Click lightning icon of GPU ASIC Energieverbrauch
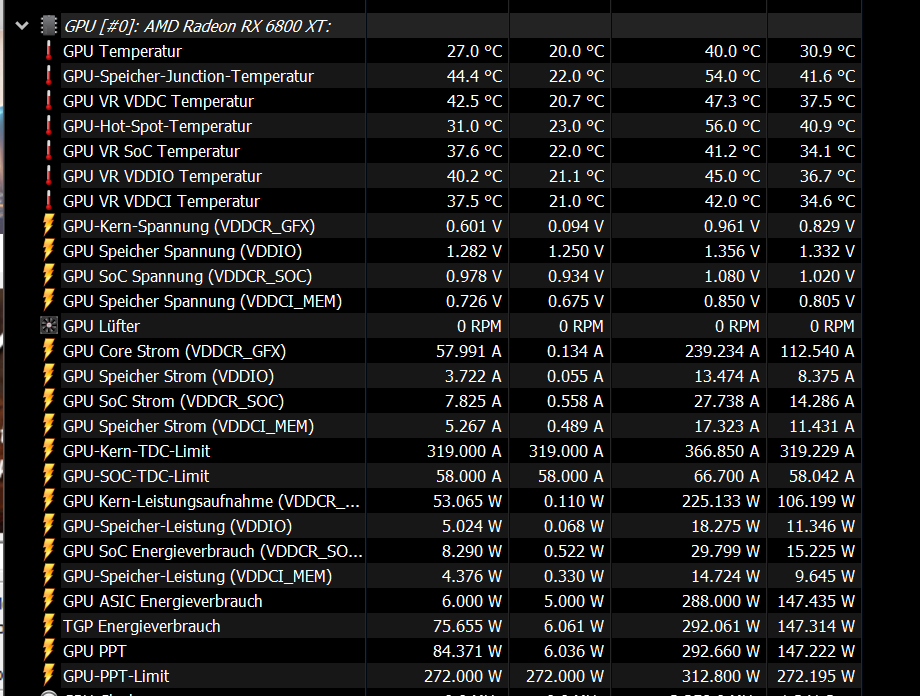Viewport: 920px width, 696px height. (x=49, y=601)
